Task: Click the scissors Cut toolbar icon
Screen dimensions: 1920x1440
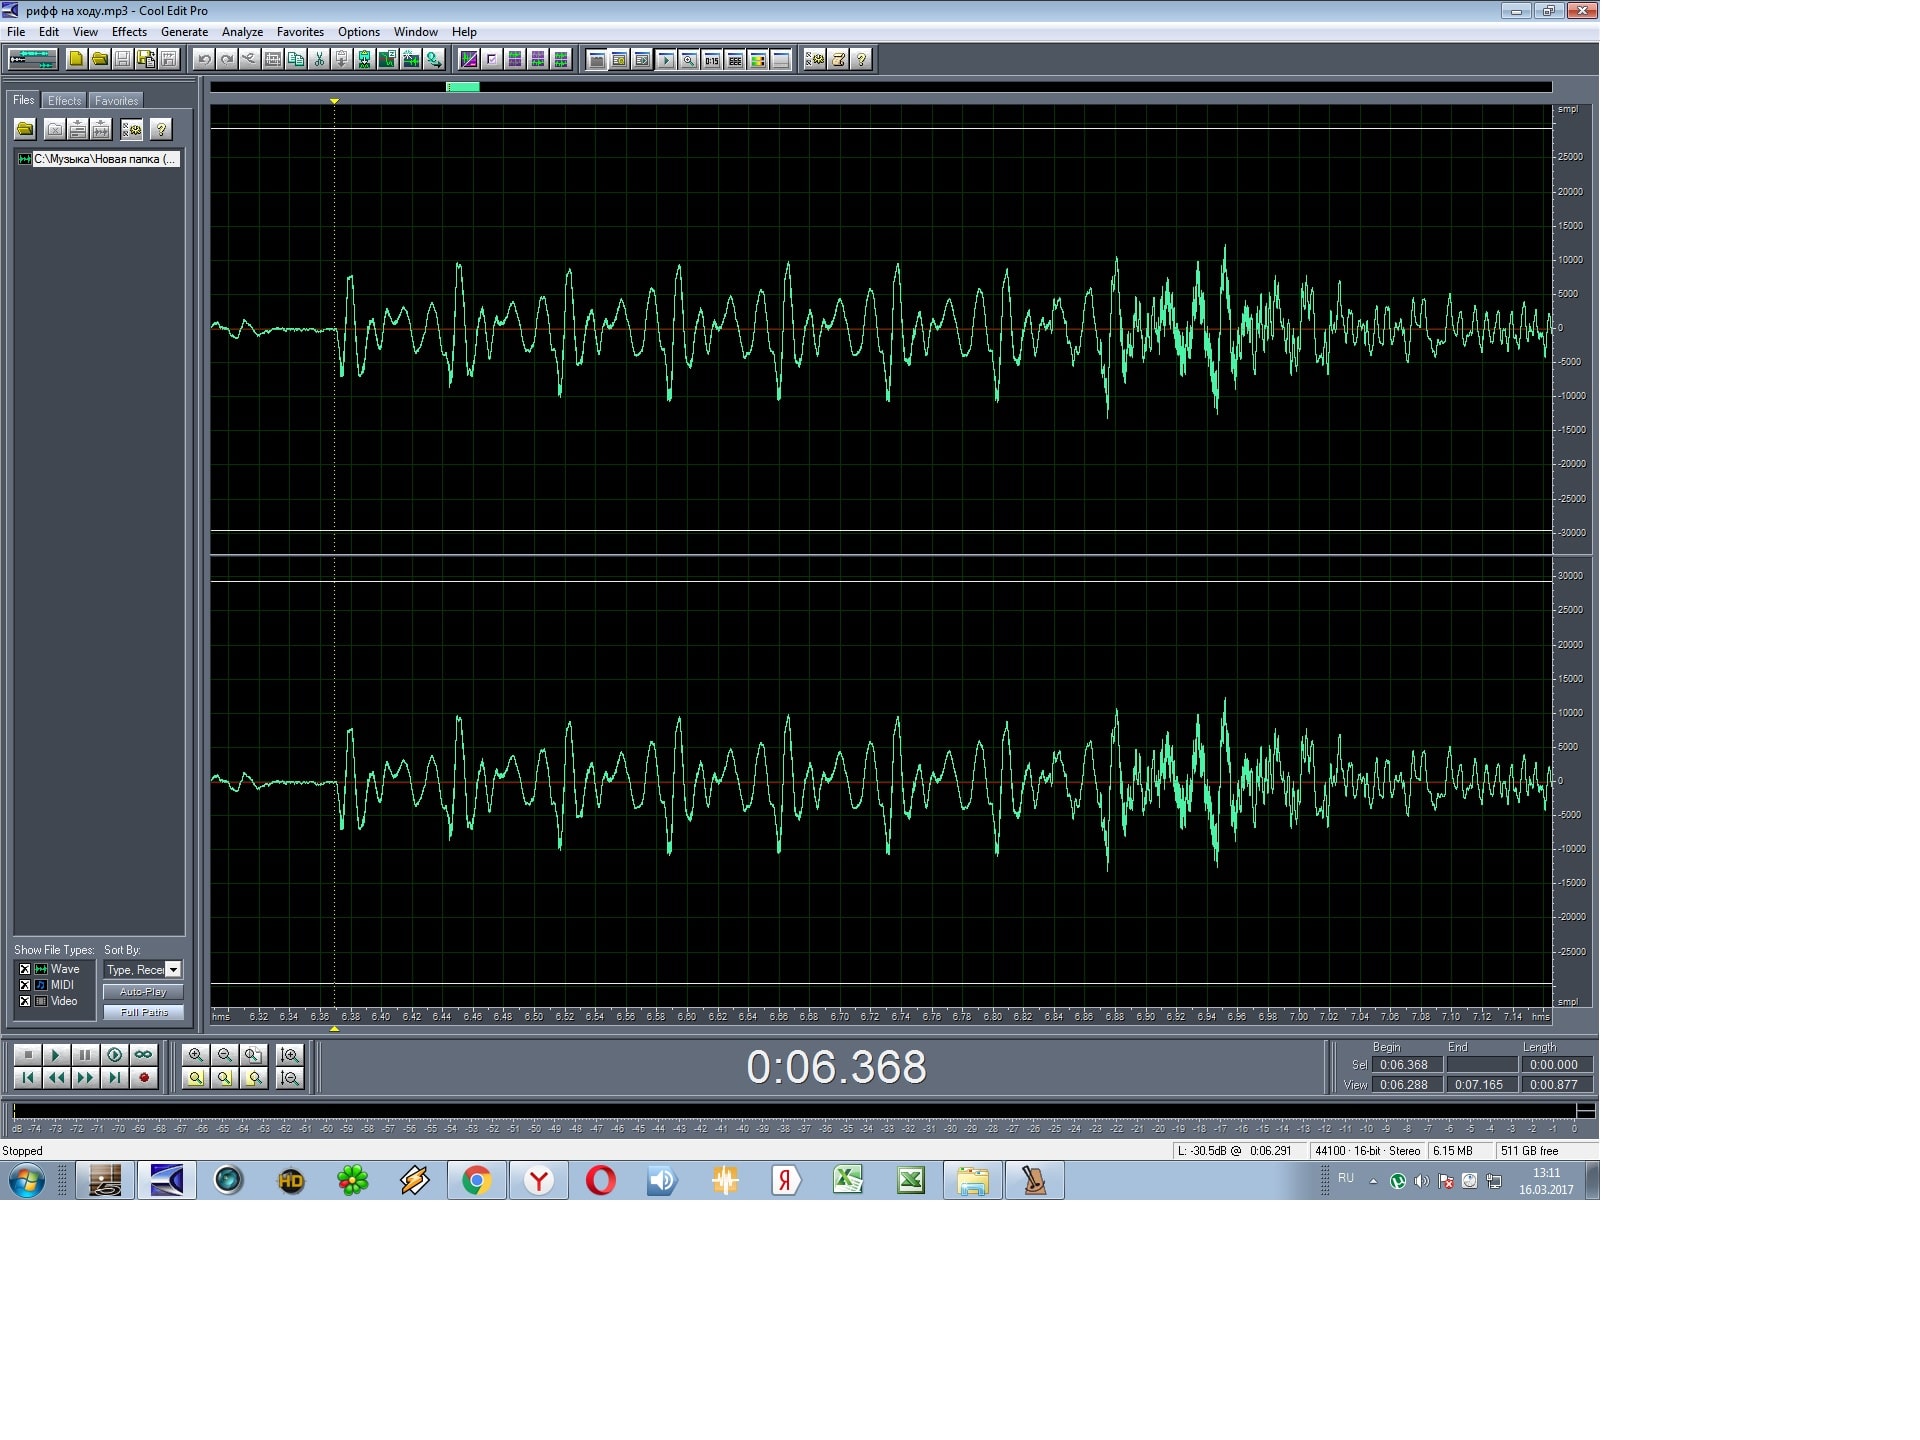Action: tap(319, 59)
